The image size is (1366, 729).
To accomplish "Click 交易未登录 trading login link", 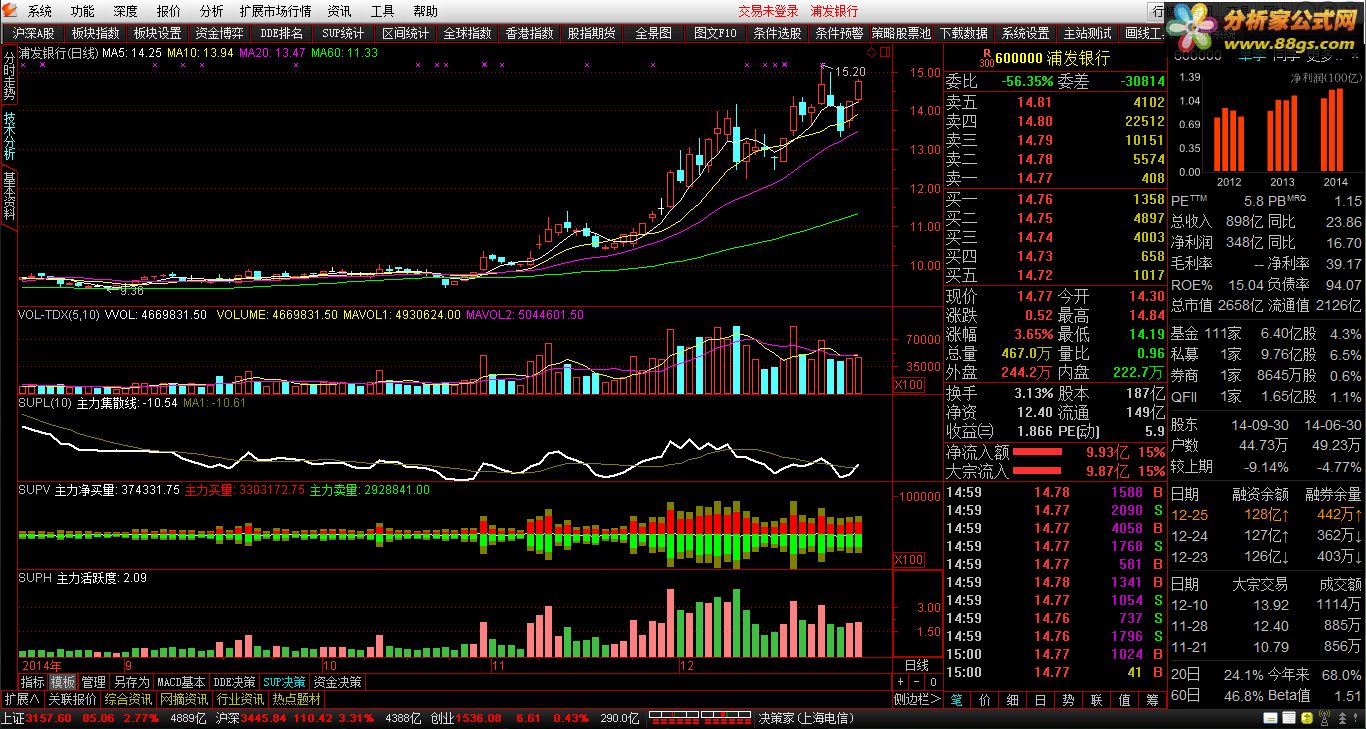I will [768, 11].
